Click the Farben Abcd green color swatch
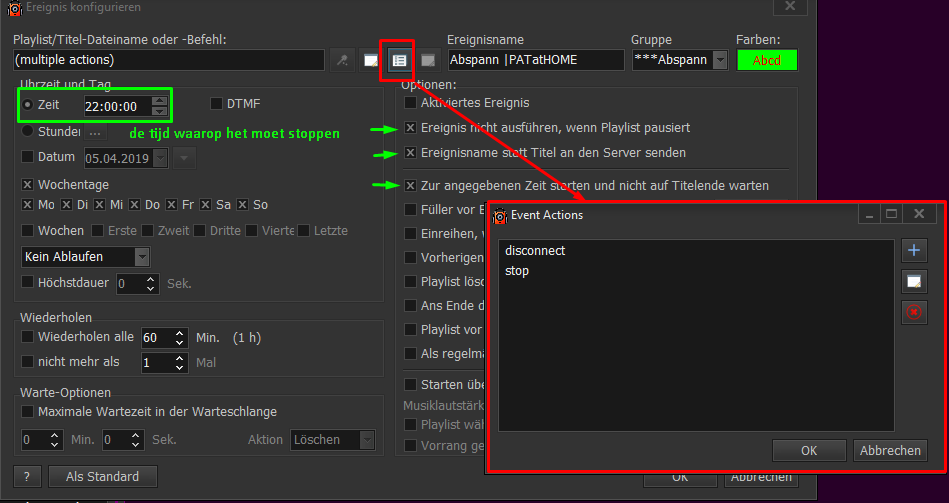 767,61
